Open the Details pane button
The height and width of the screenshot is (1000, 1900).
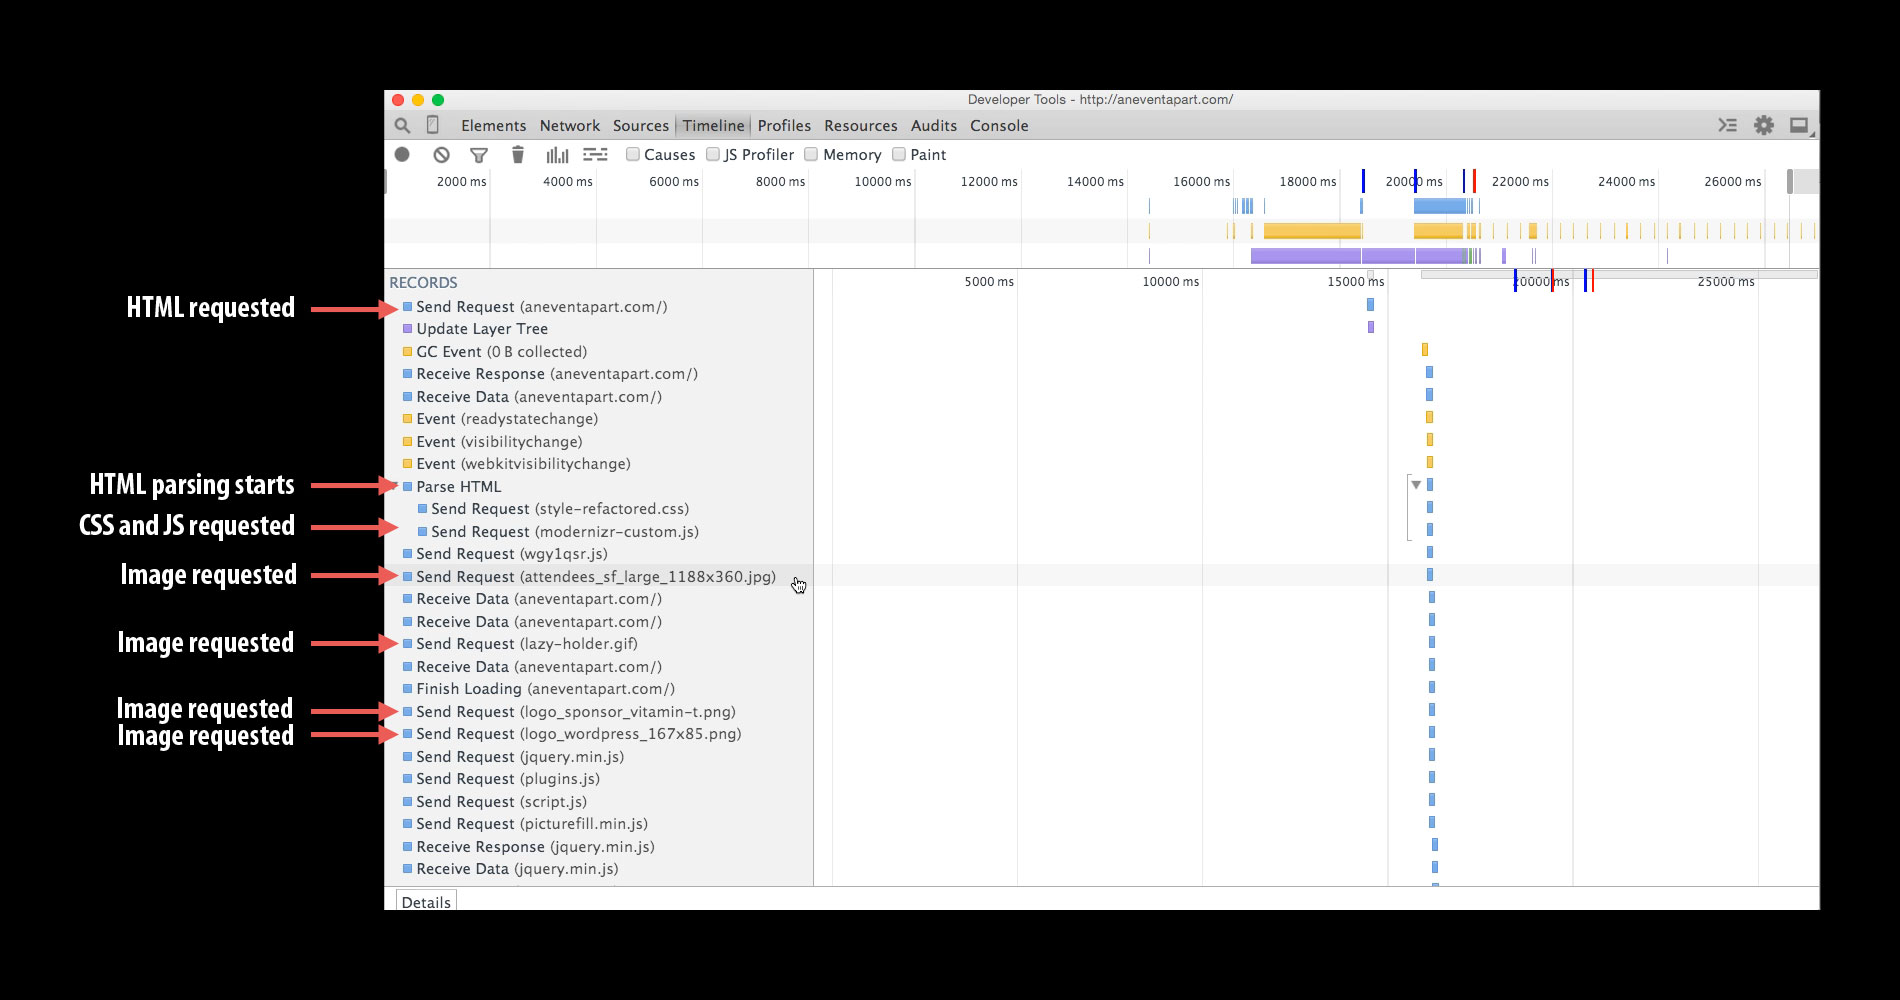426,901
